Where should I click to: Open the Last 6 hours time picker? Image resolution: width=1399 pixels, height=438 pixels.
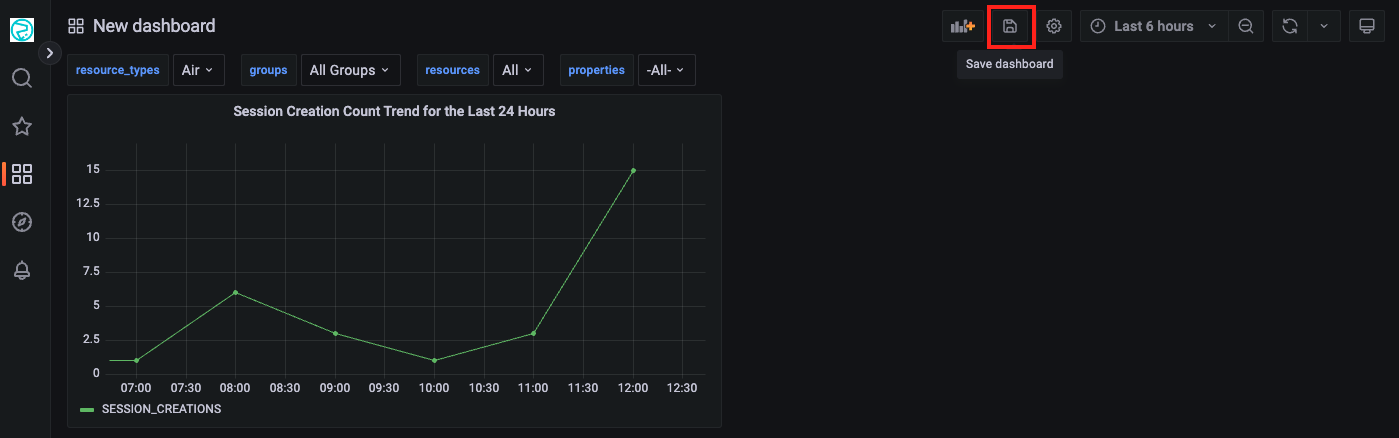coord(1154,26)
